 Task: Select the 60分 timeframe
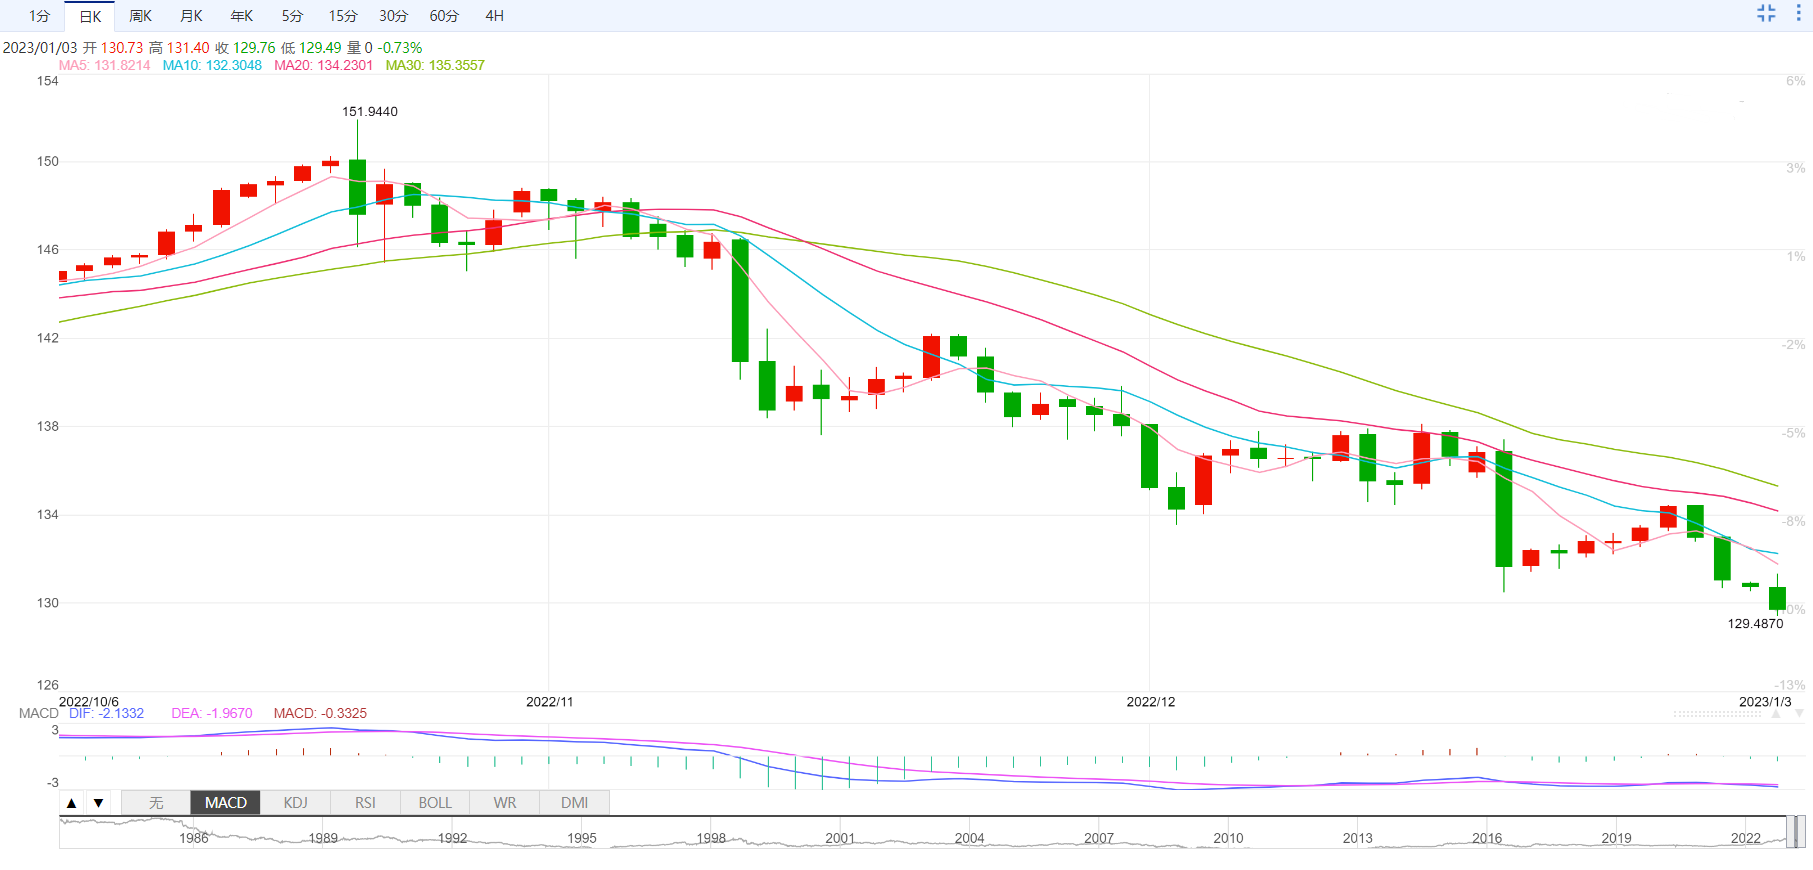coord(444,16)
